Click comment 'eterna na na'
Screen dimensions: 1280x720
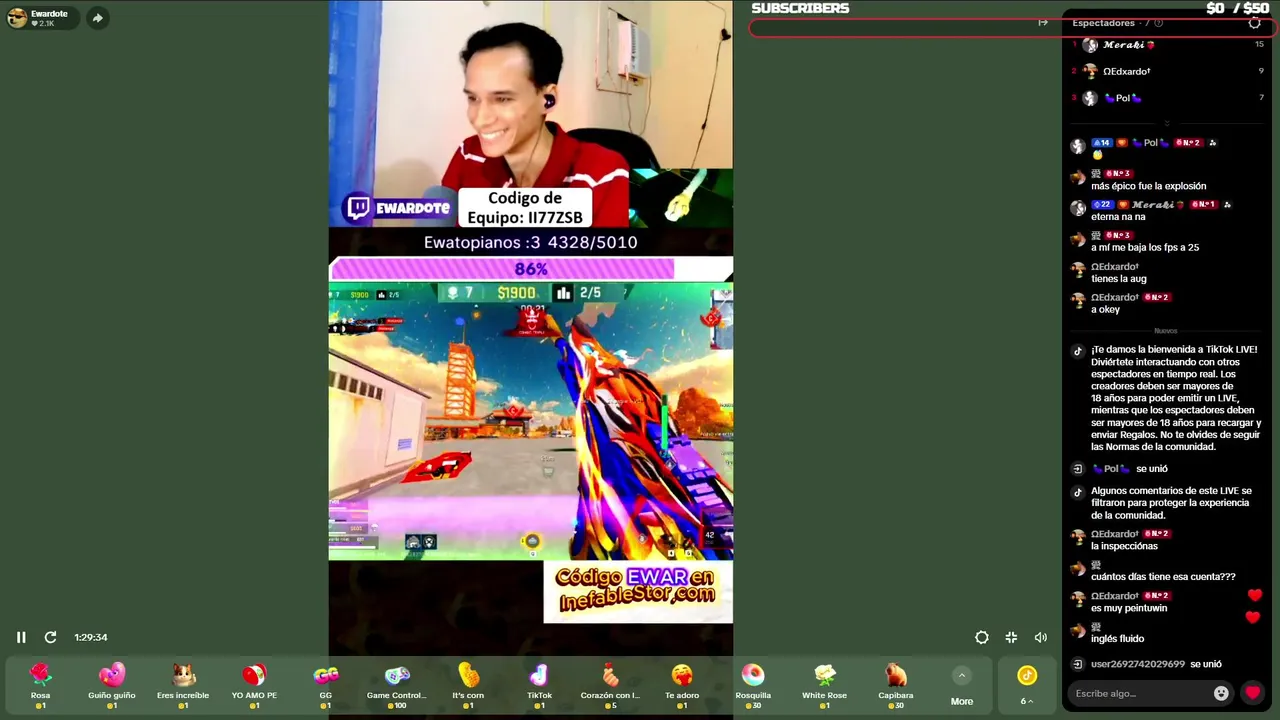1118,217
